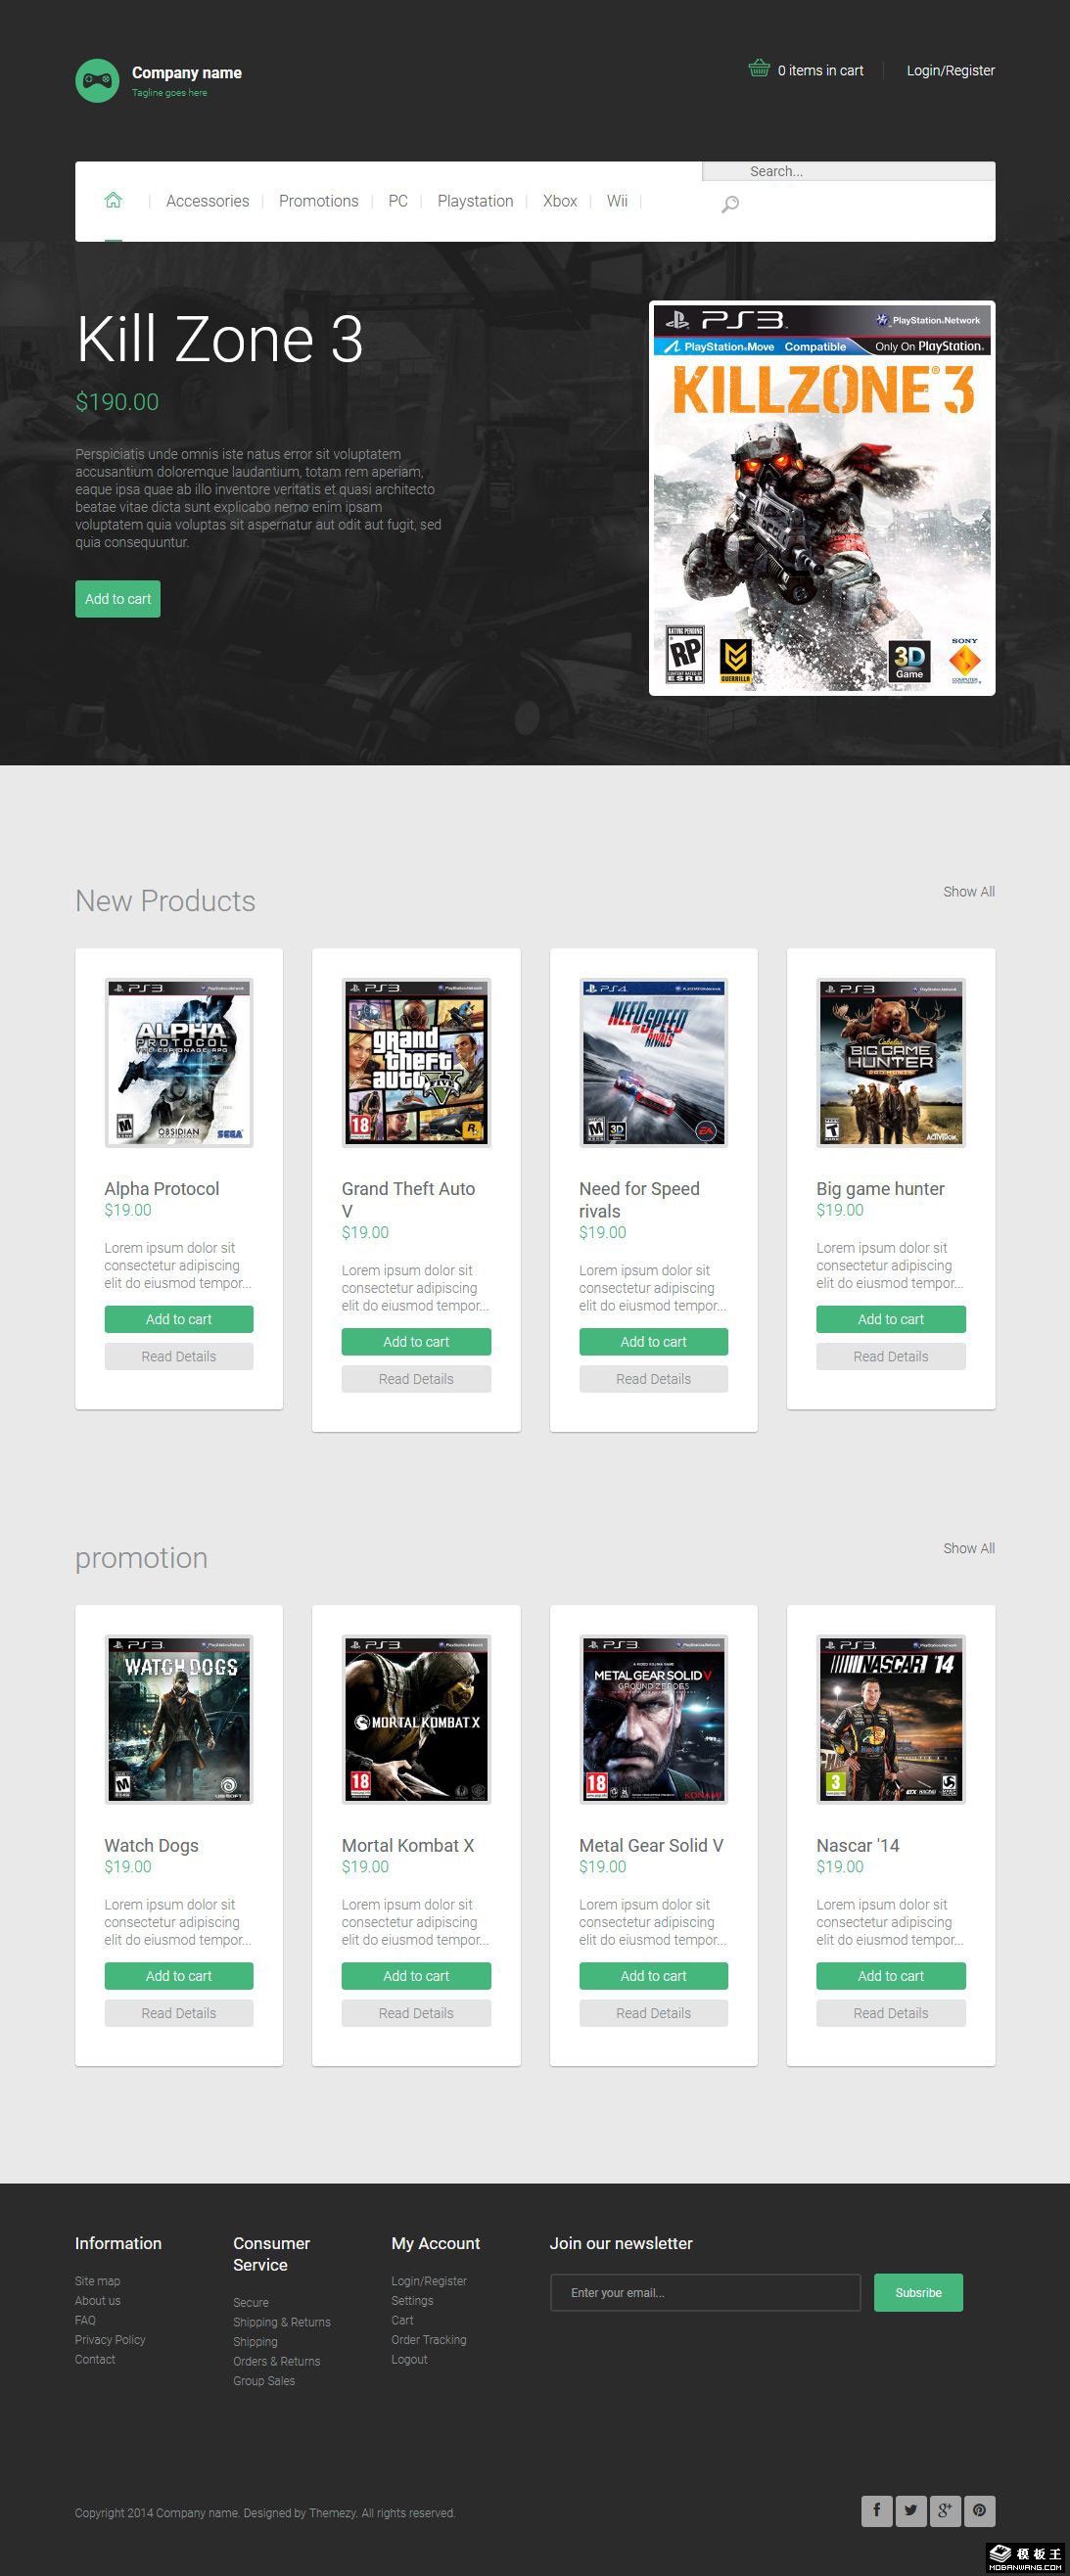Image resolution: width=1070 pixels, height=2576 pixels.
Task: Read details of Nascar '14
Action: 891,2013
